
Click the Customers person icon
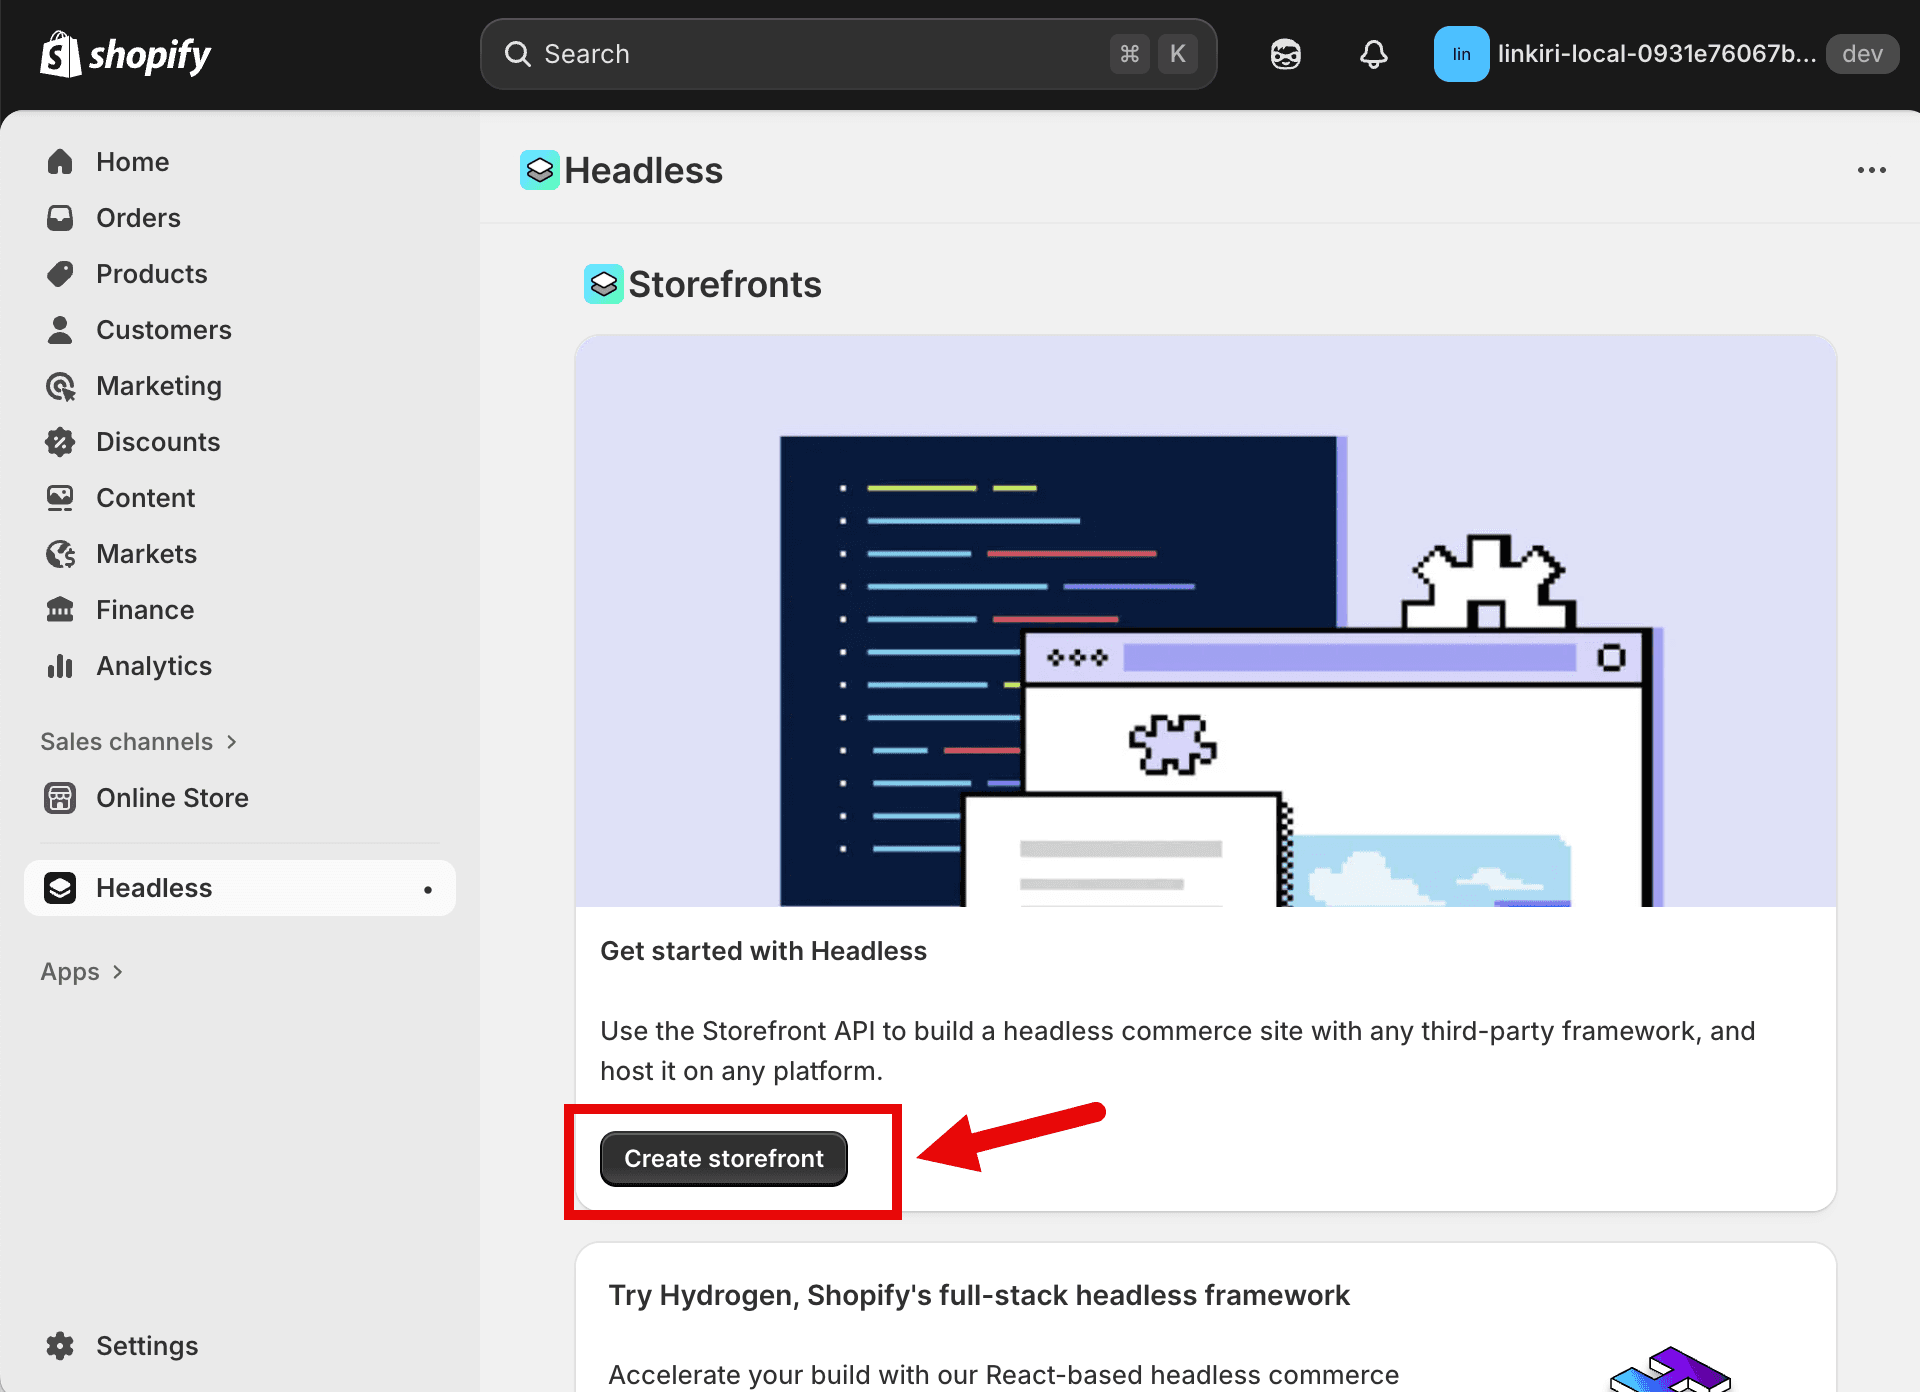coord(60,329)
